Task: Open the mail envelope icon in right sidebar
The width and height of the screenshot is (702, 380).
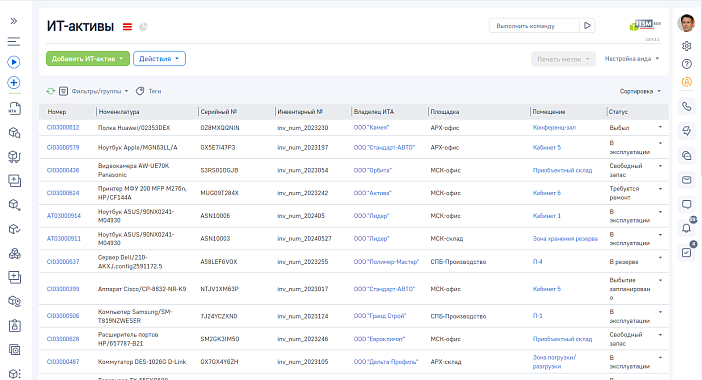Action: 686,180
